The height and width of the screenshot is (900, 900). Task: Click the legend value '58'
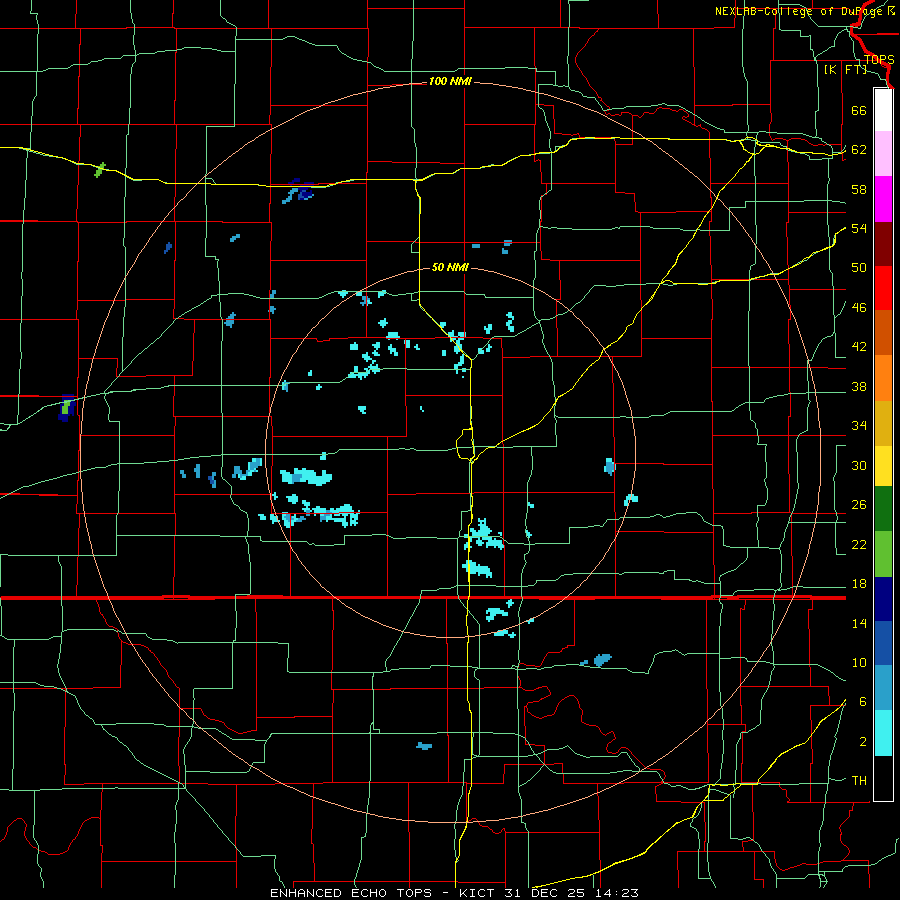tap(859, 189)
